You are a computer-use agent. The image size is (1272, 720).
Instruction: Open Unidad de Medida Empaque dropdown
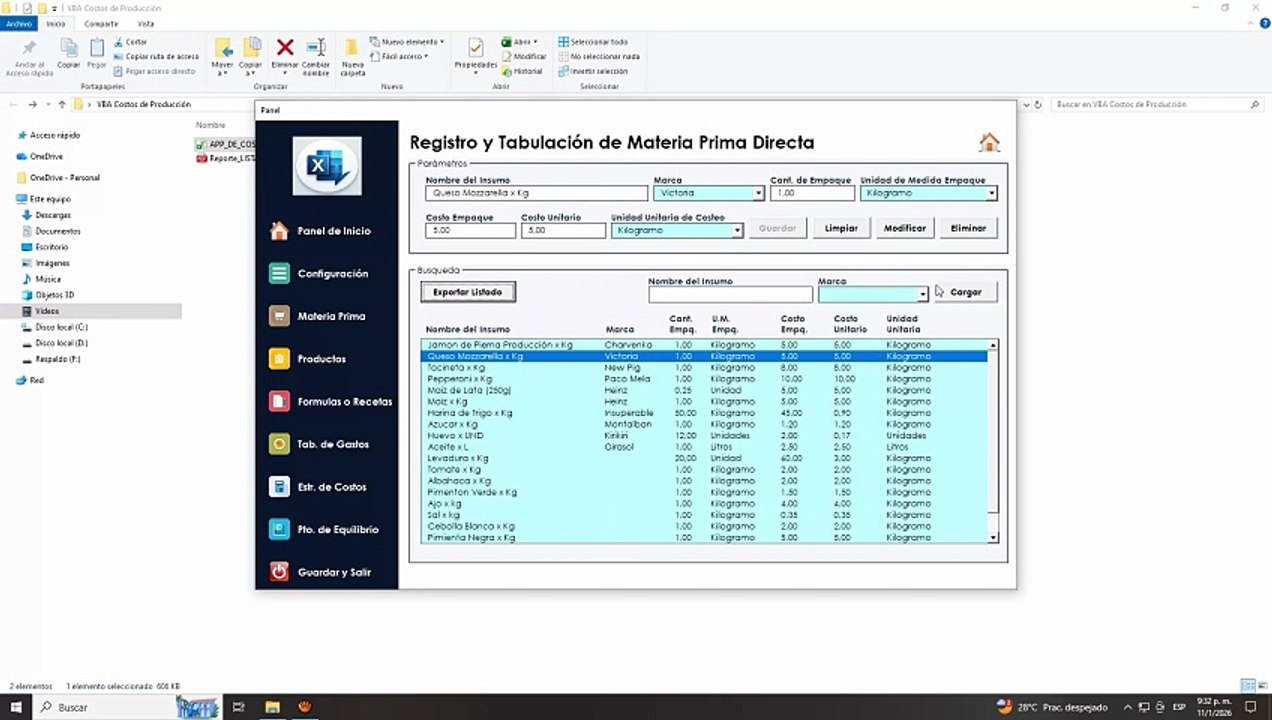991,193
